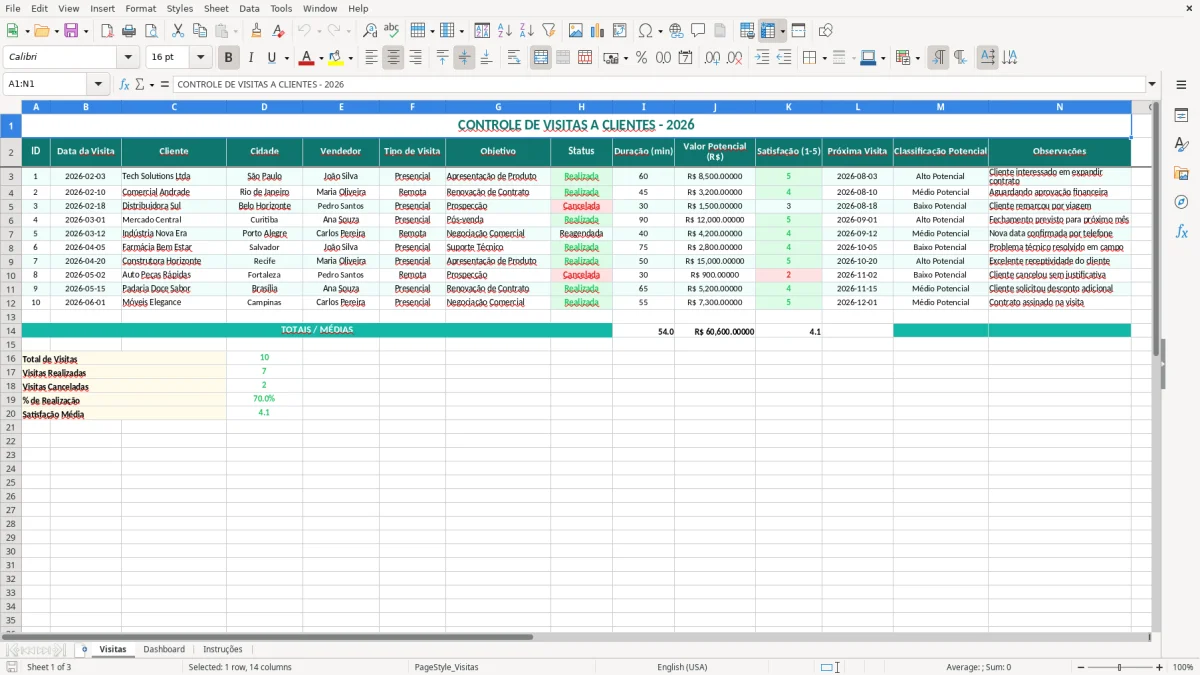
Task: Open Print Preview from toolbar
Action: pyautogui.click(x=151, y=31)
